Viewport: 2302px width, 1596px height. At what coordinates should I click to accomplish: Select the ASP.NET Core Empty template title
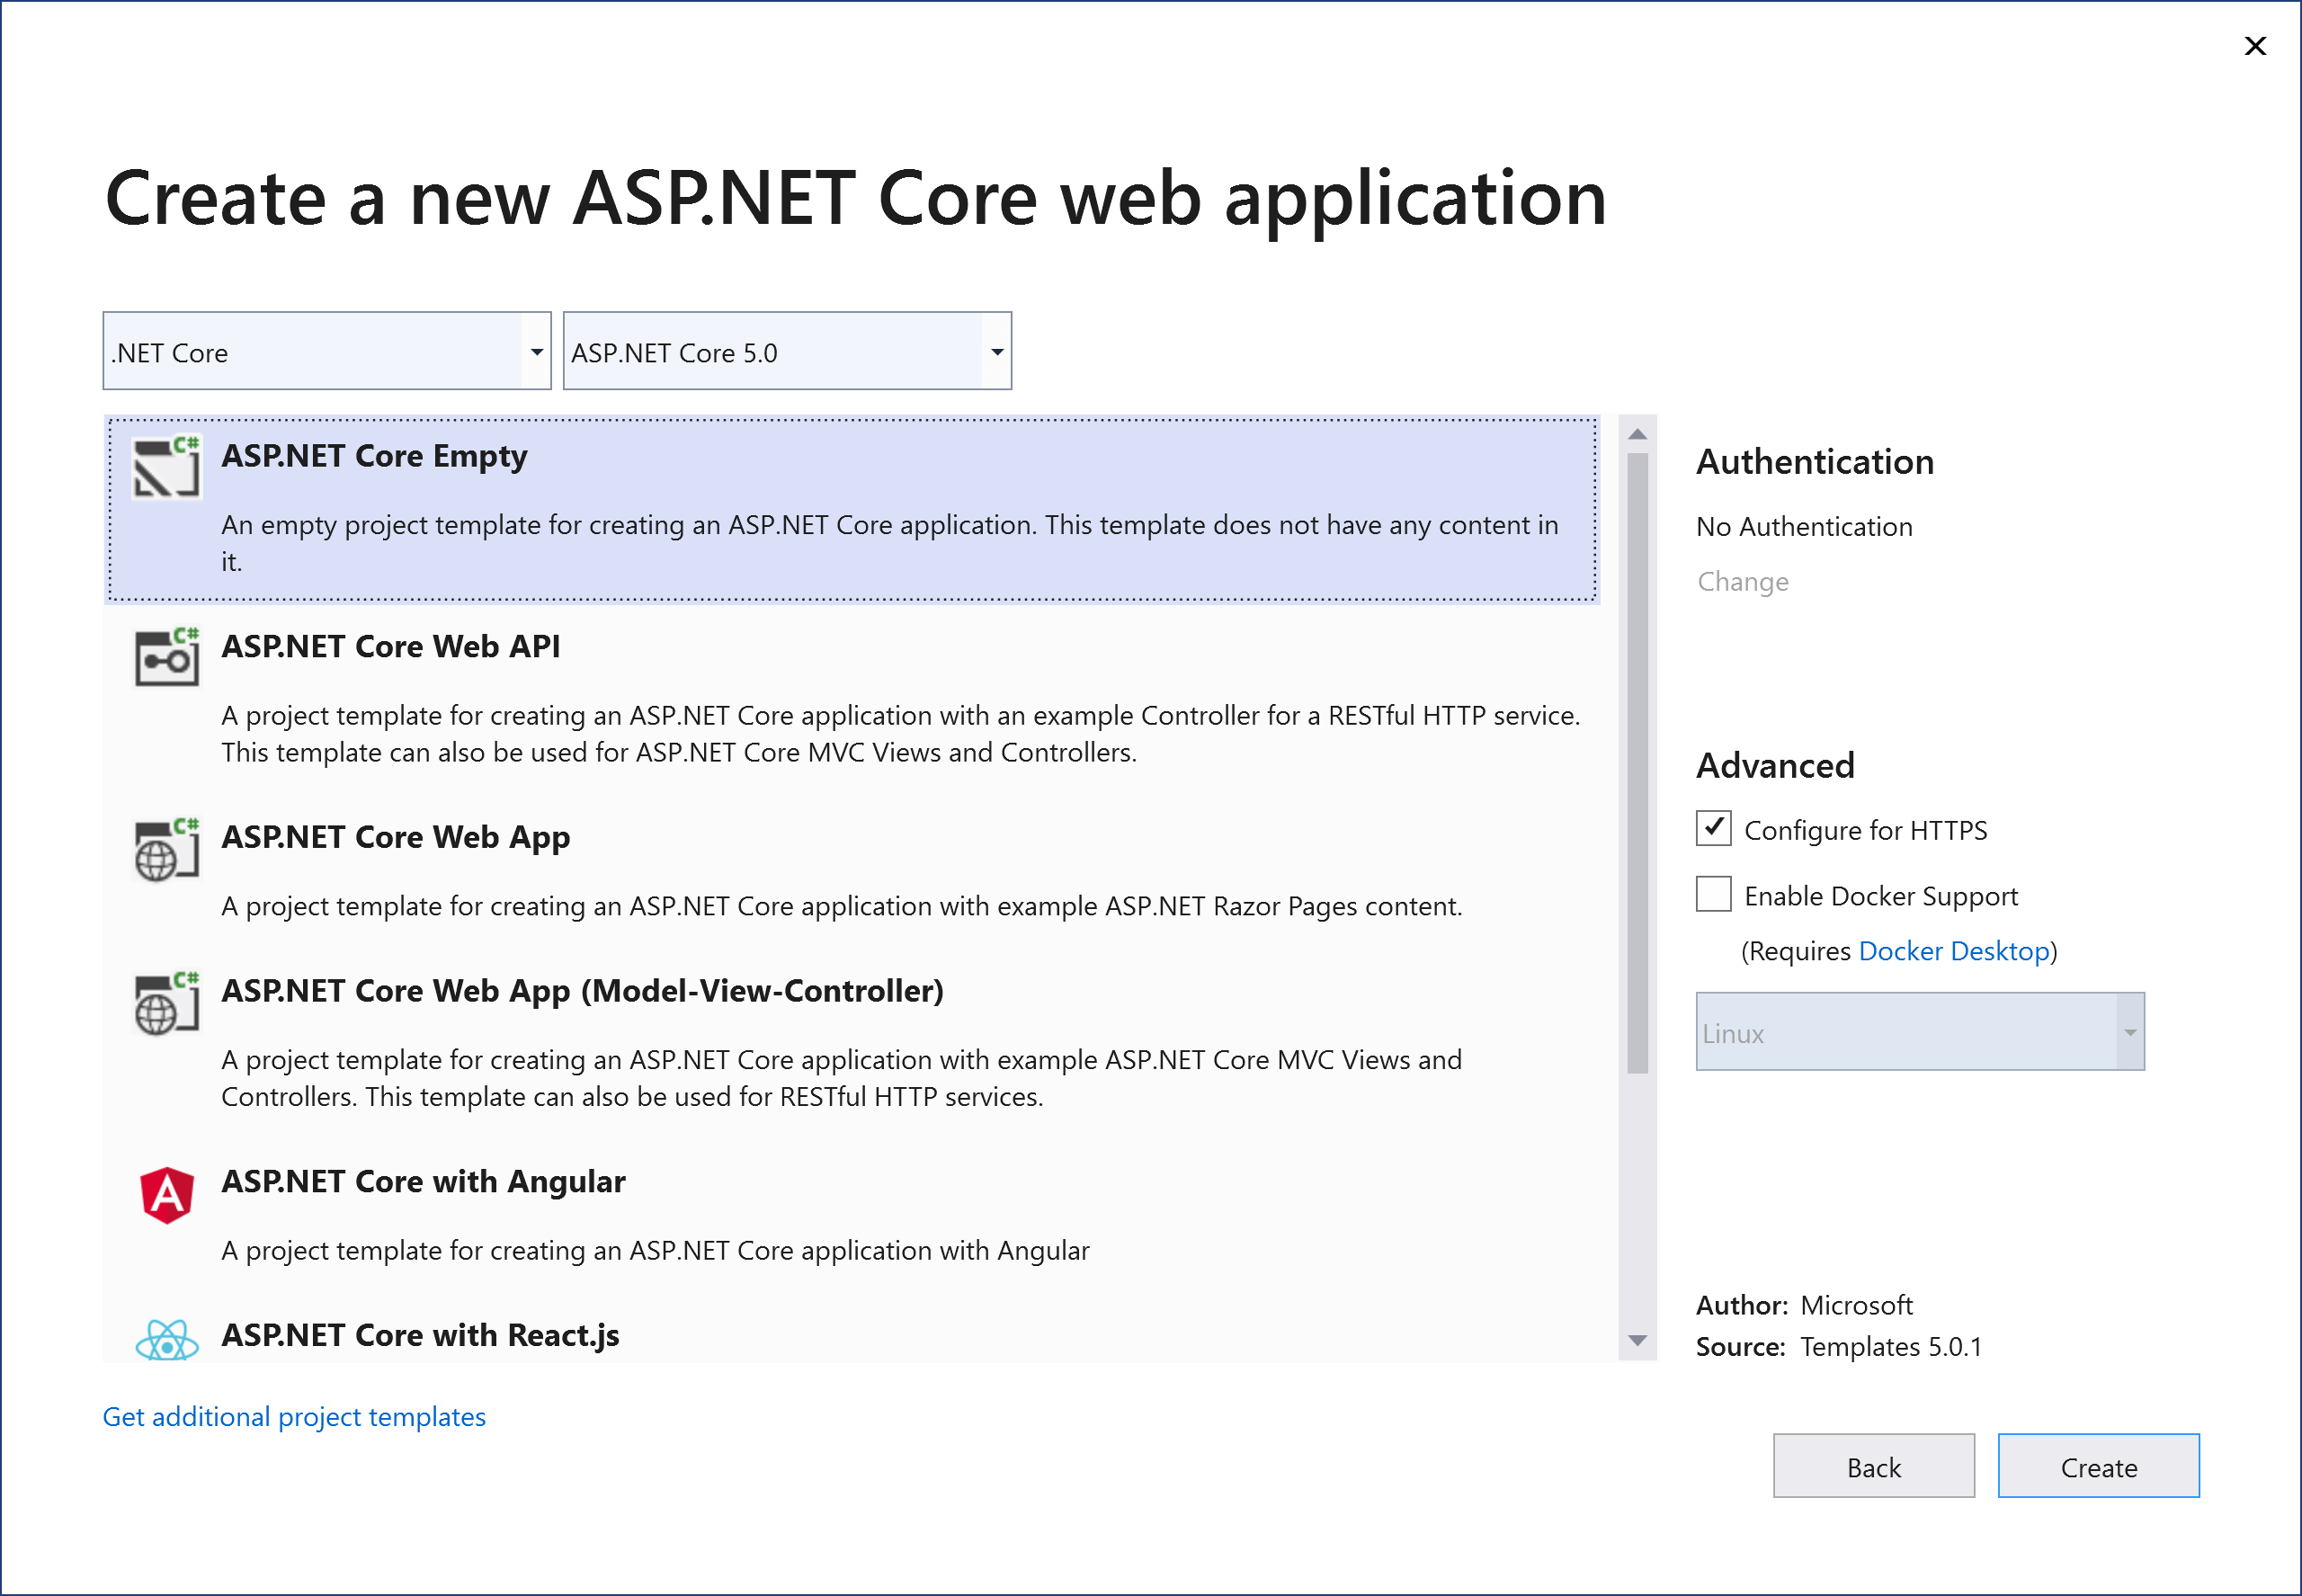click(374, 456)
